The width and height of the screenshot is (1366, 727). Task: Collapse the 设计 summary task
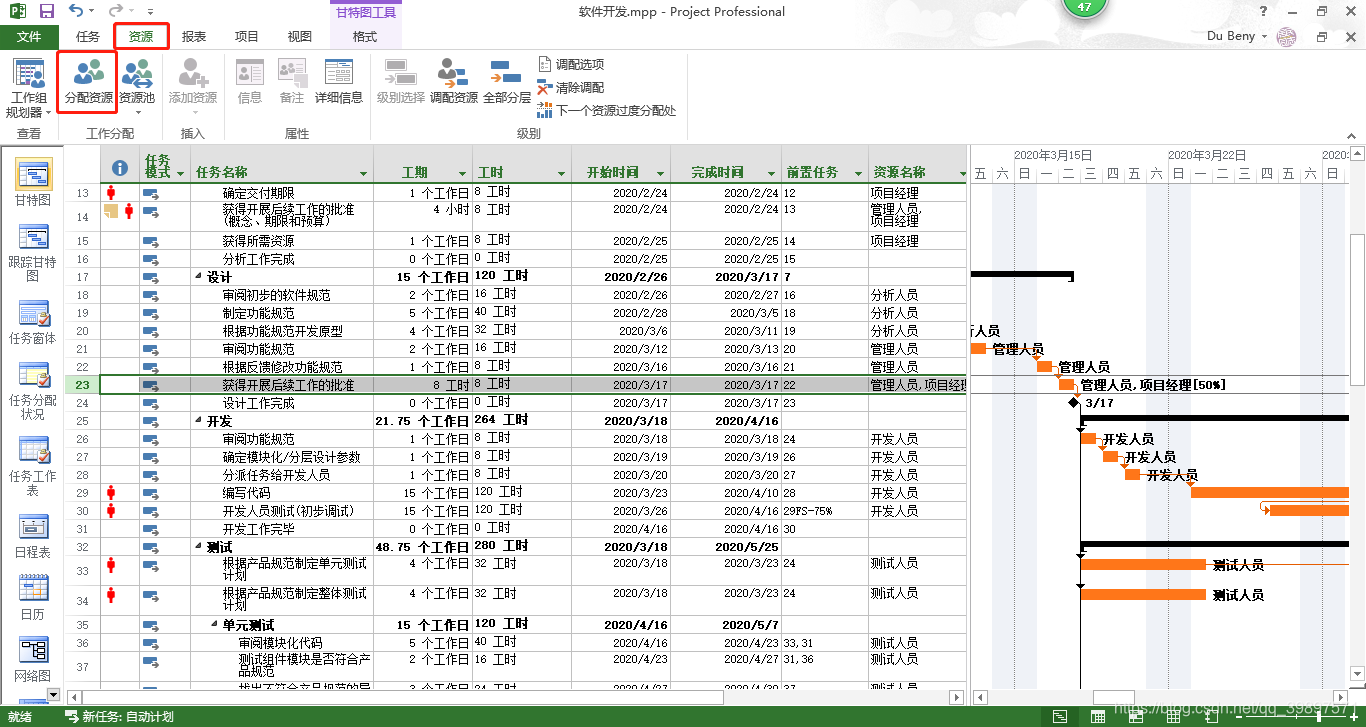click(198, 277)
